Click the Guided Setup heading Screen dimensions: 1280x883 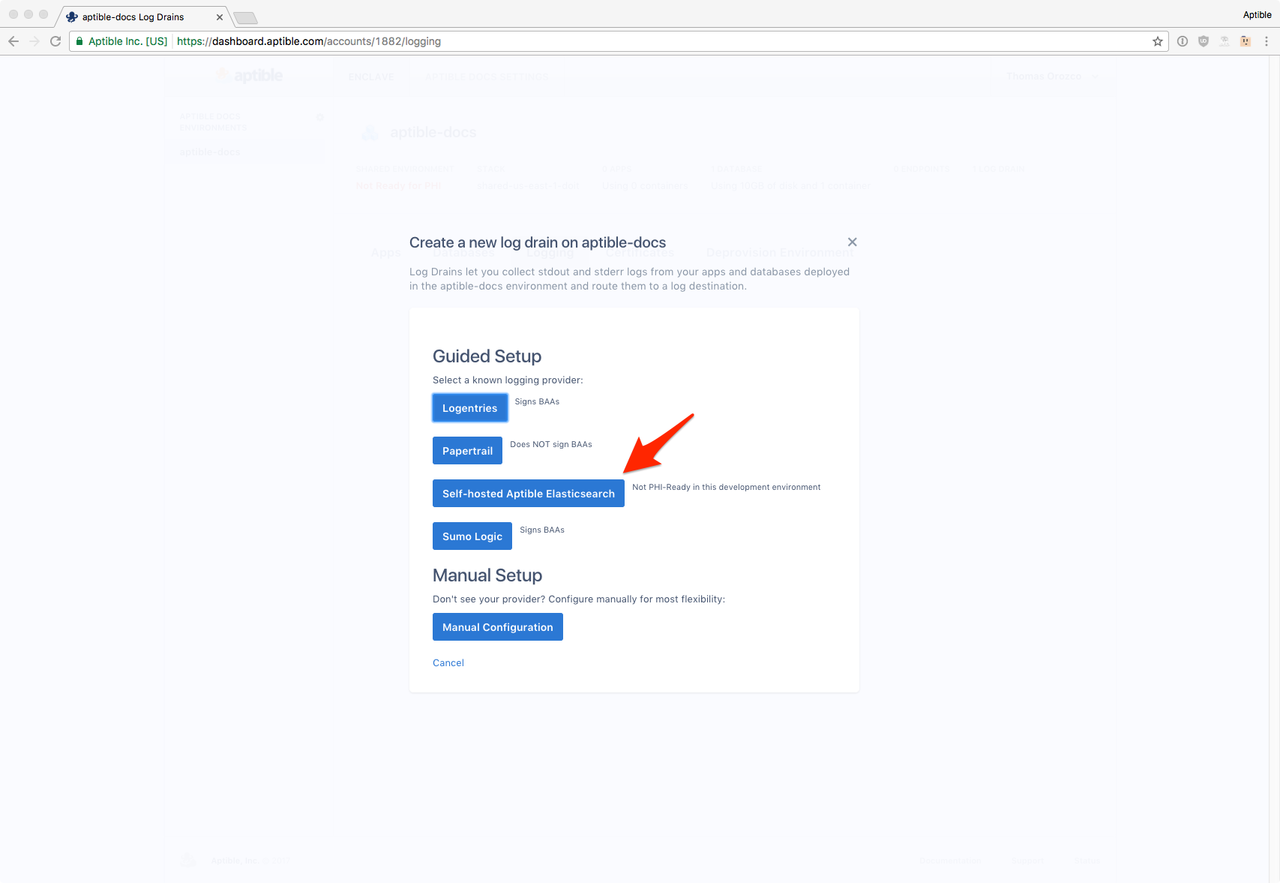487,356
